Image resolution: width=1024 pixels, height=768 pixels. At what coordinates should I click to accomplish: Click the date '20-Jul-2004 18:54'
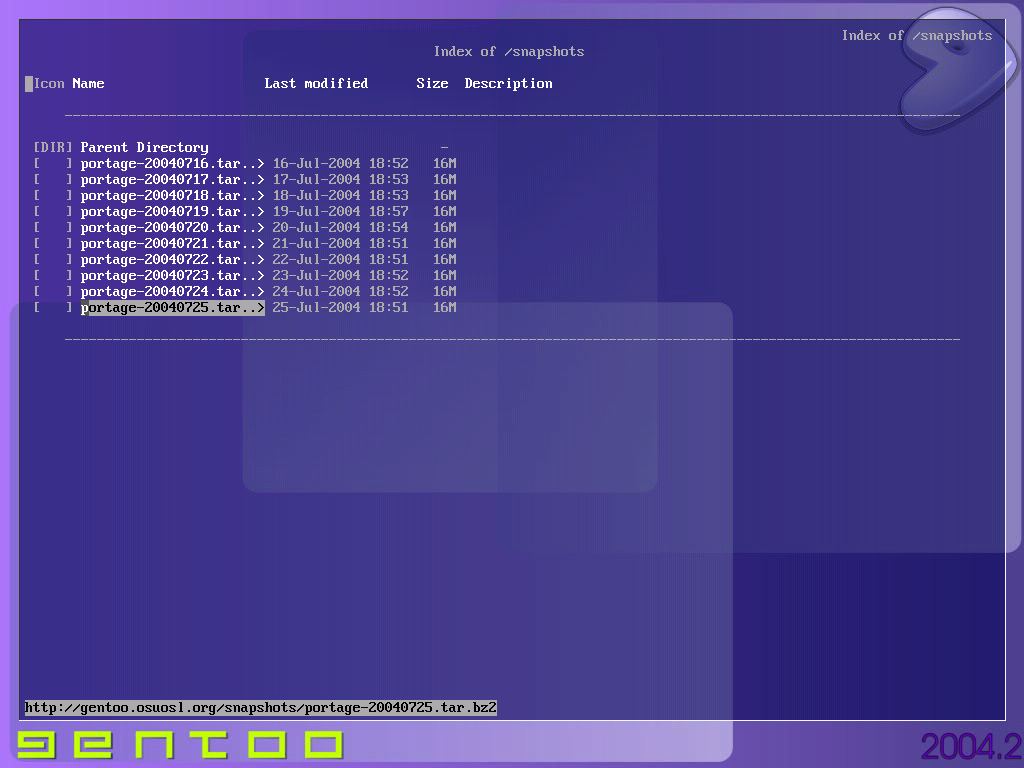(x=340, y=227)
